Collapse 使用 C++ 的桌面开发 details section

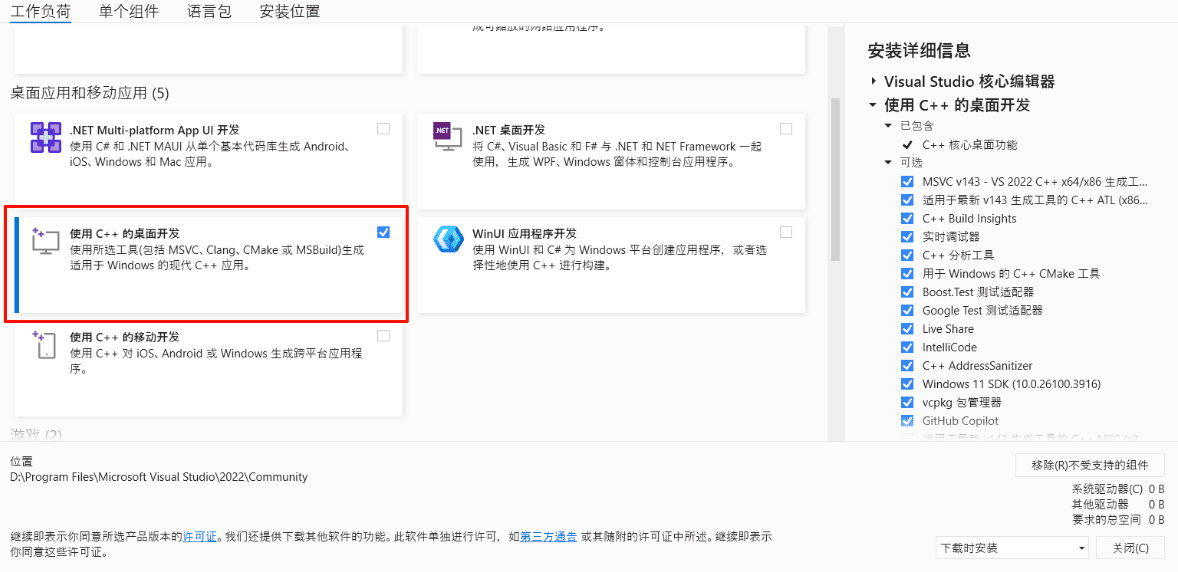[874, 105]
